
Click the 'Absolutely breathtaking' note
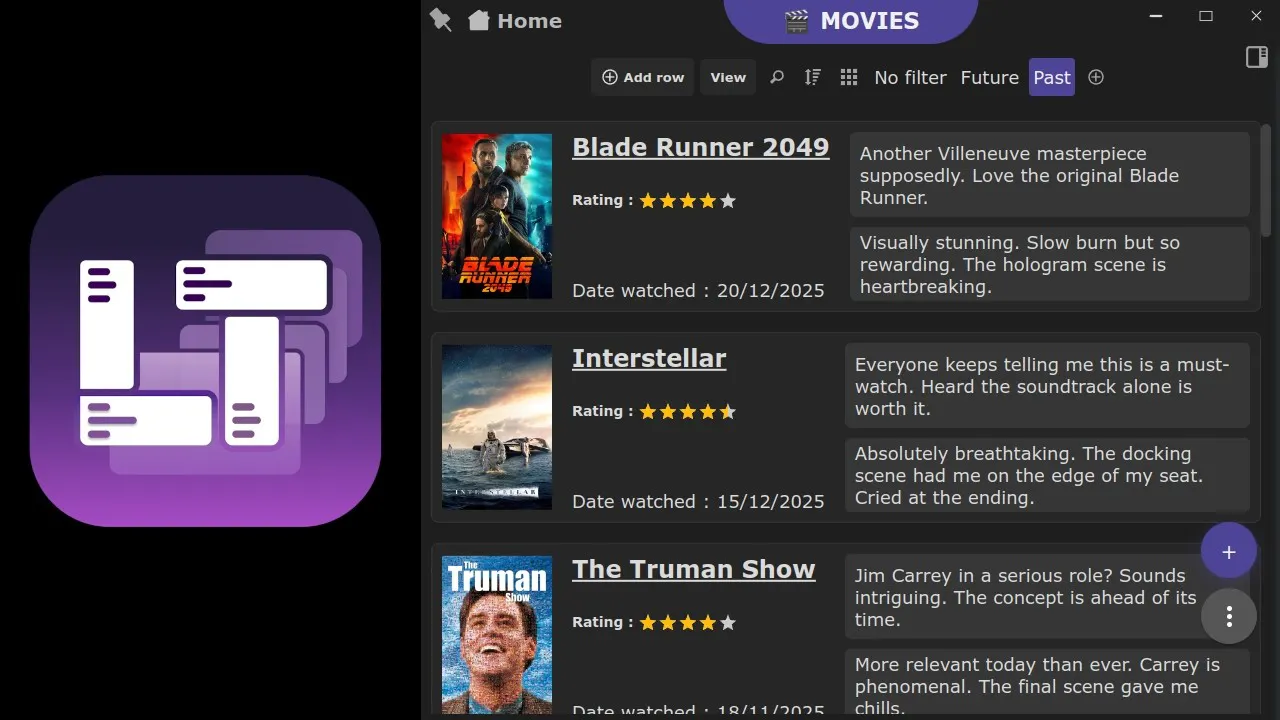1047,475
